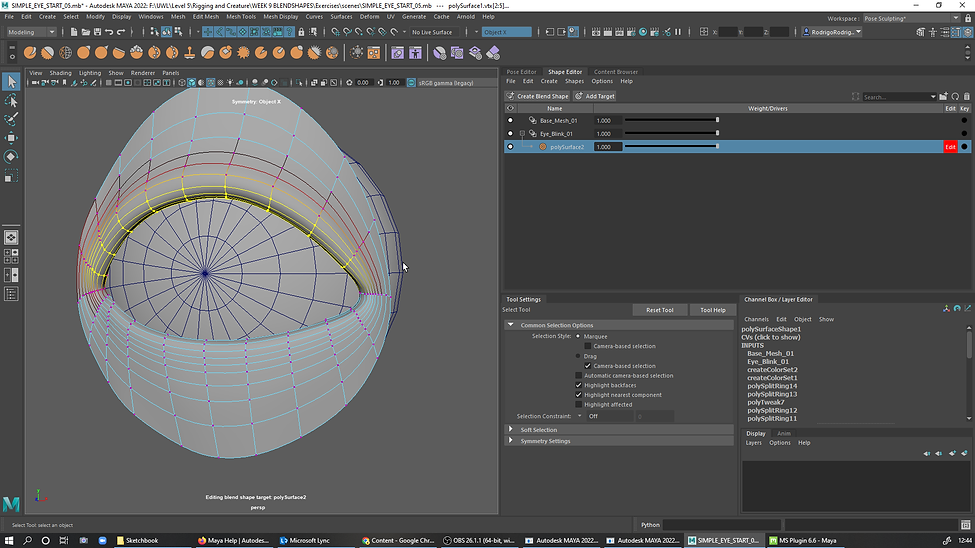Pick the mesh-patterned Relax sculpt tool

(65, 53)
